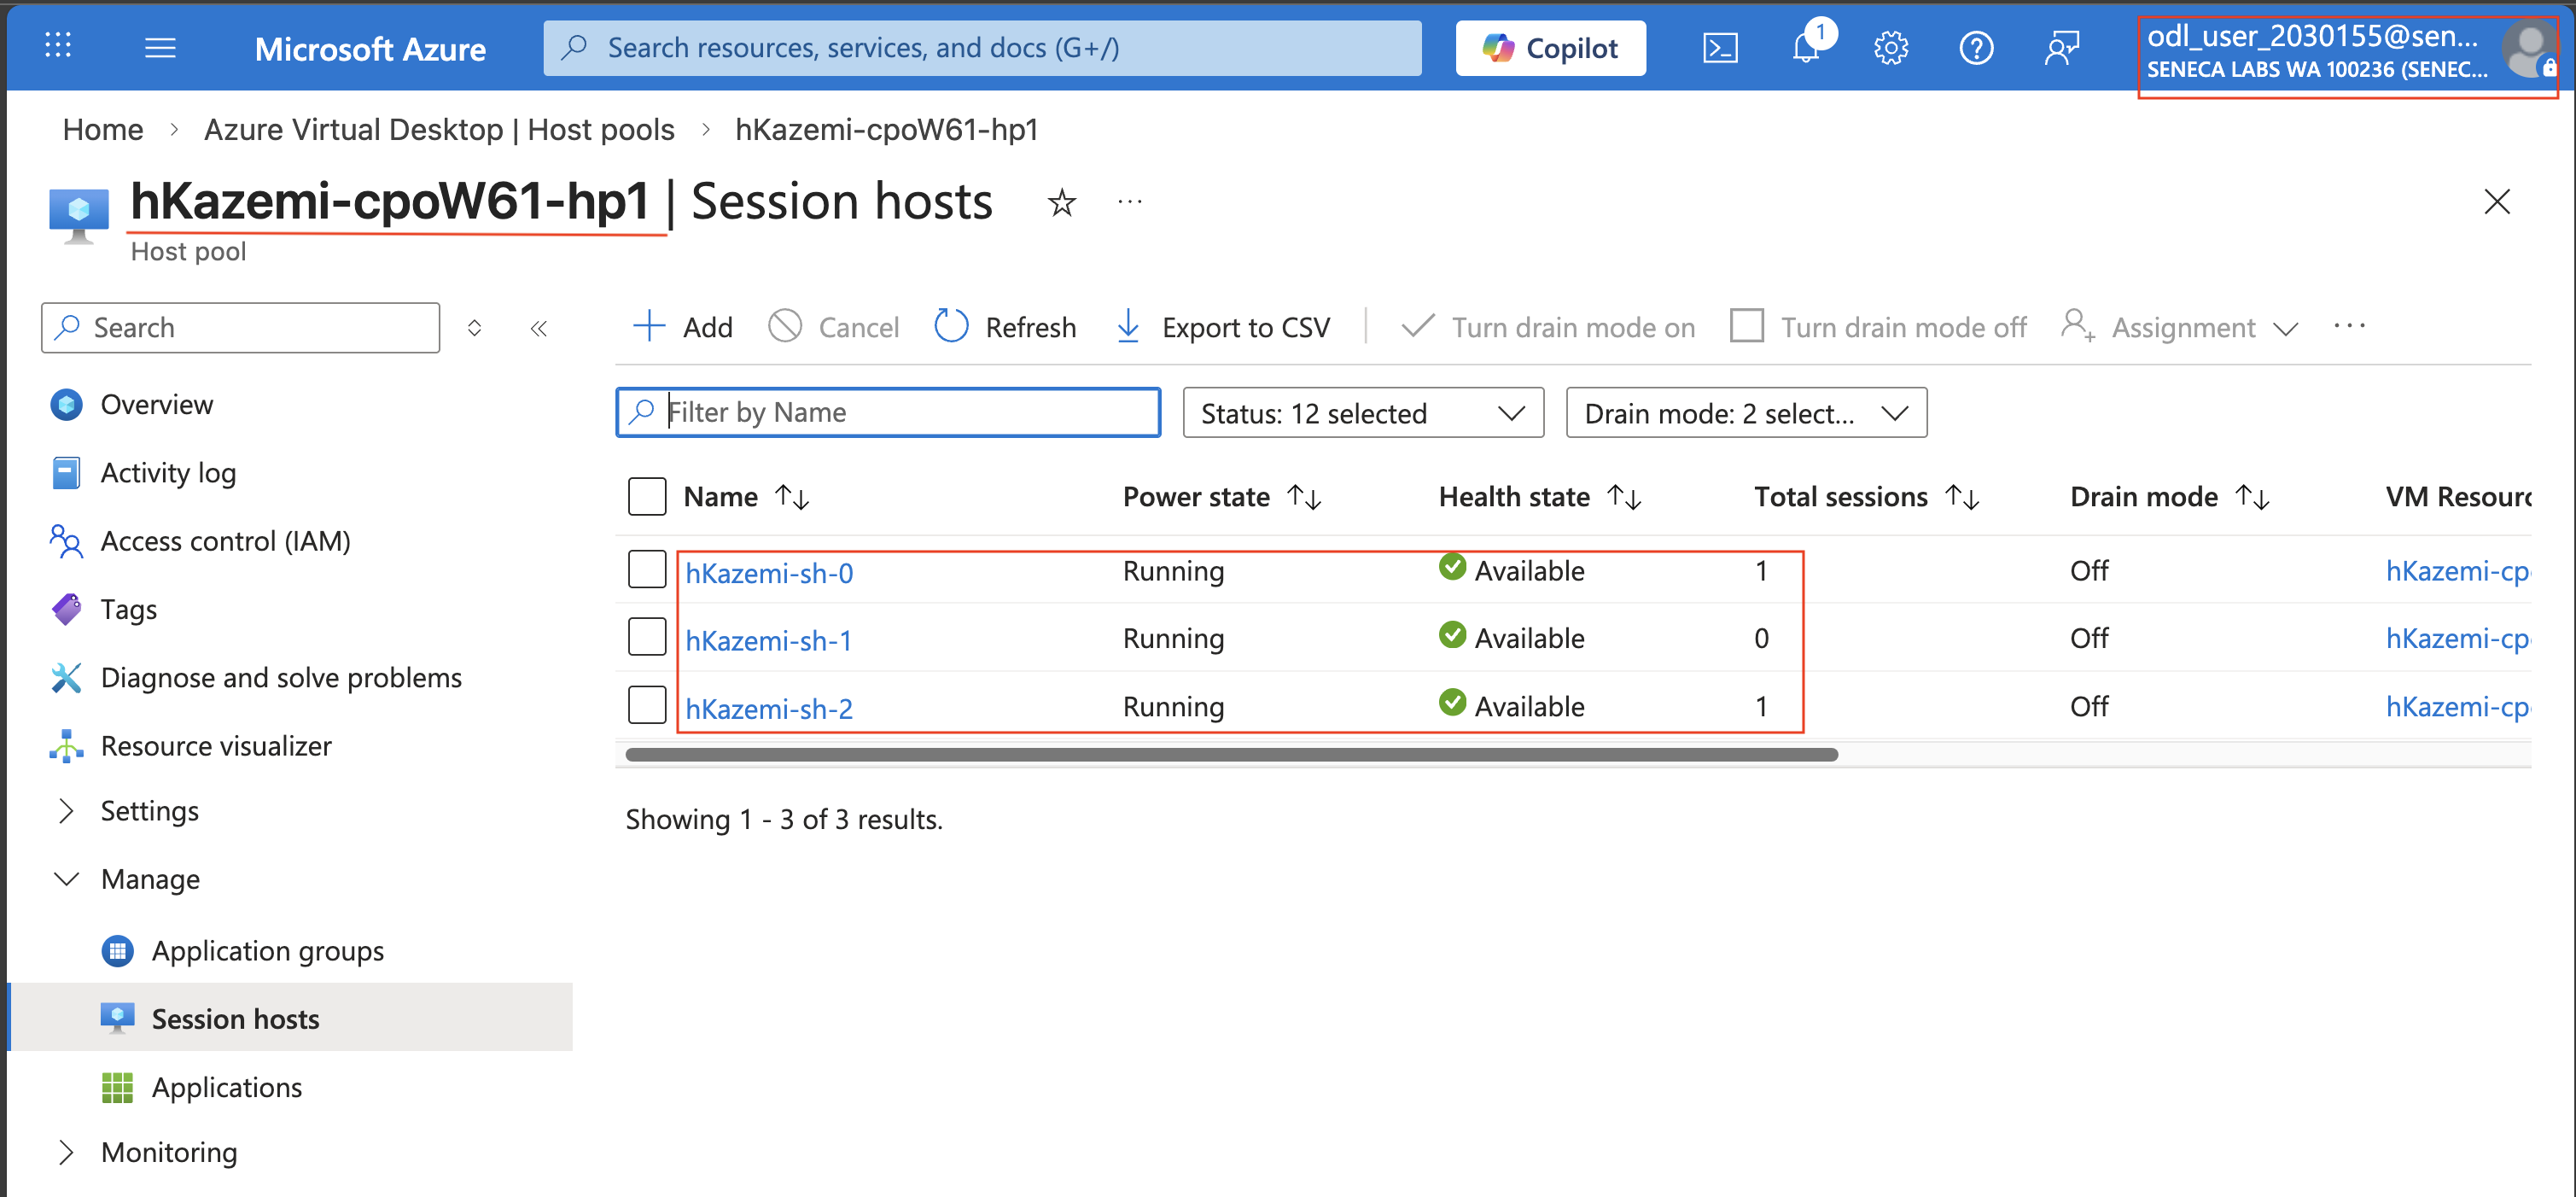Screen dimensions: 2576x1197
Task: Add a new session host
Action: [x=683, y=327]
